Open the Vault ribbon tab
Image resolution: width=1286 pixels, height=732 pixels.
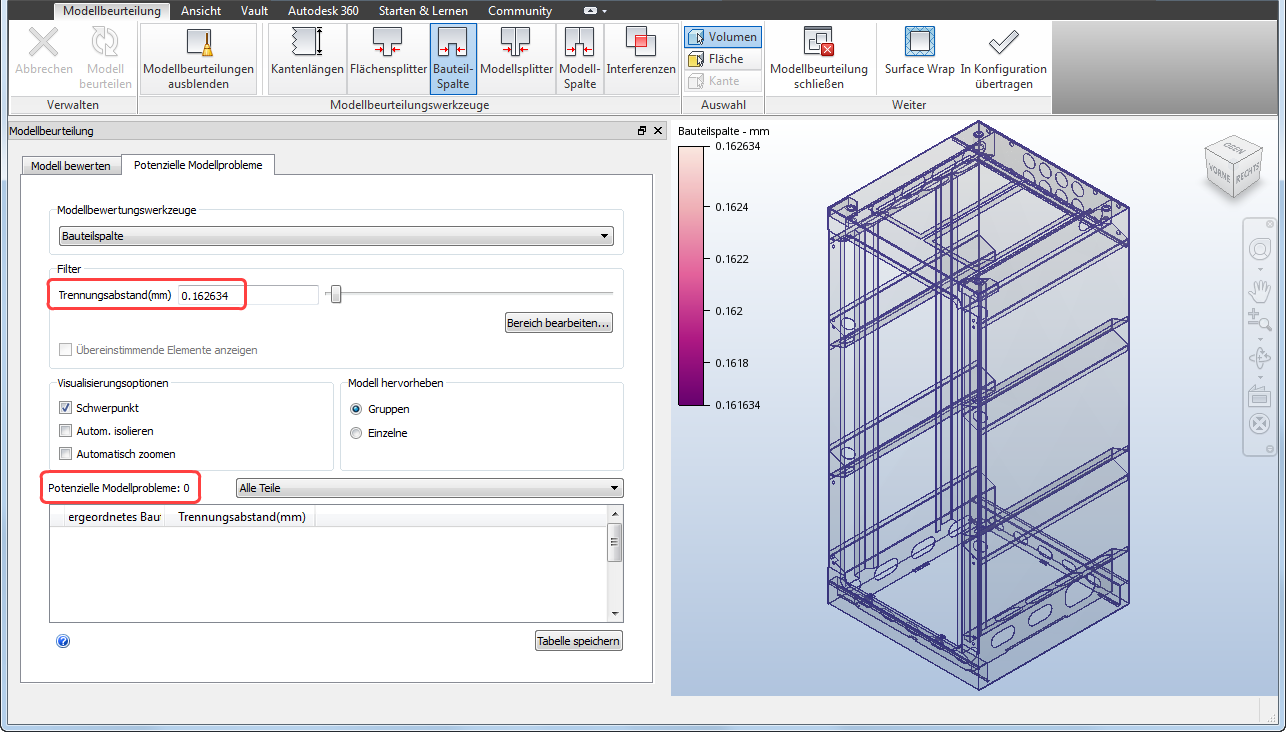[x=254, y=11]
